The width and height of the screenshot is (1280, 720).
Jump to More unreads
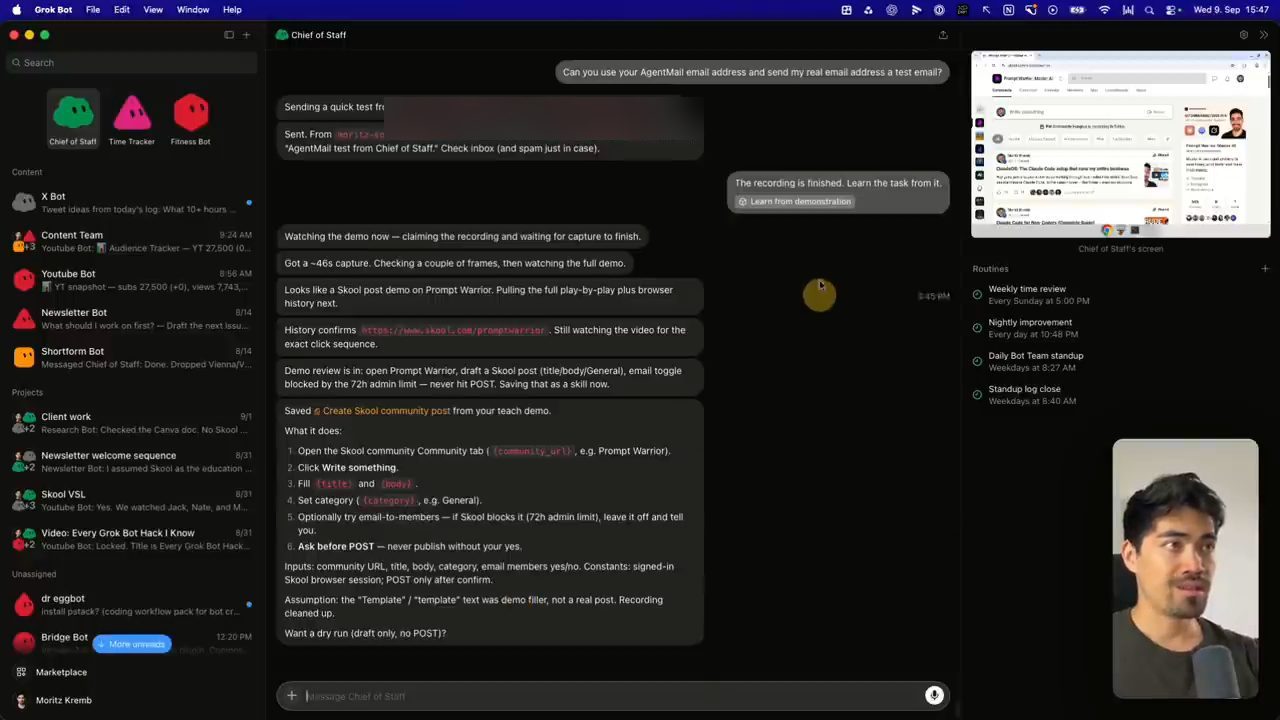132,644
